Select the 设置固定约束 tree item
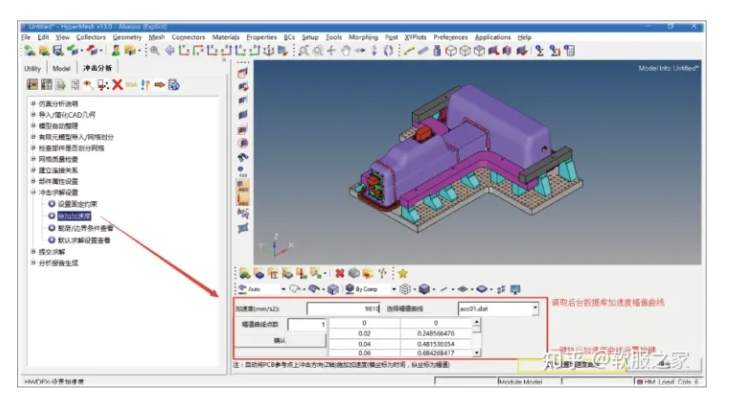Image resolution: width=756 pixels, height=417 pixels. (77, 204)
